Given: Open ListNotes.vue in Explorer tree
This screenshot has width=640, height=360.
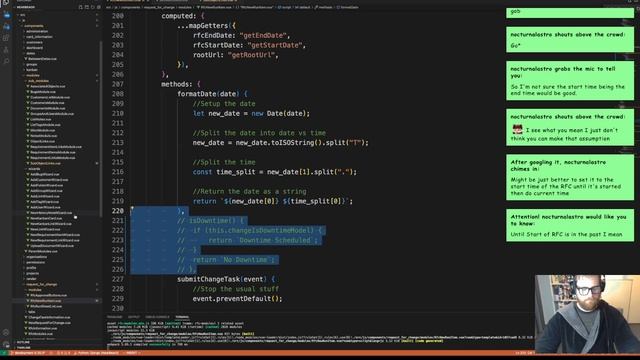Looking at the screenshot, I should (x=39, y=119).
